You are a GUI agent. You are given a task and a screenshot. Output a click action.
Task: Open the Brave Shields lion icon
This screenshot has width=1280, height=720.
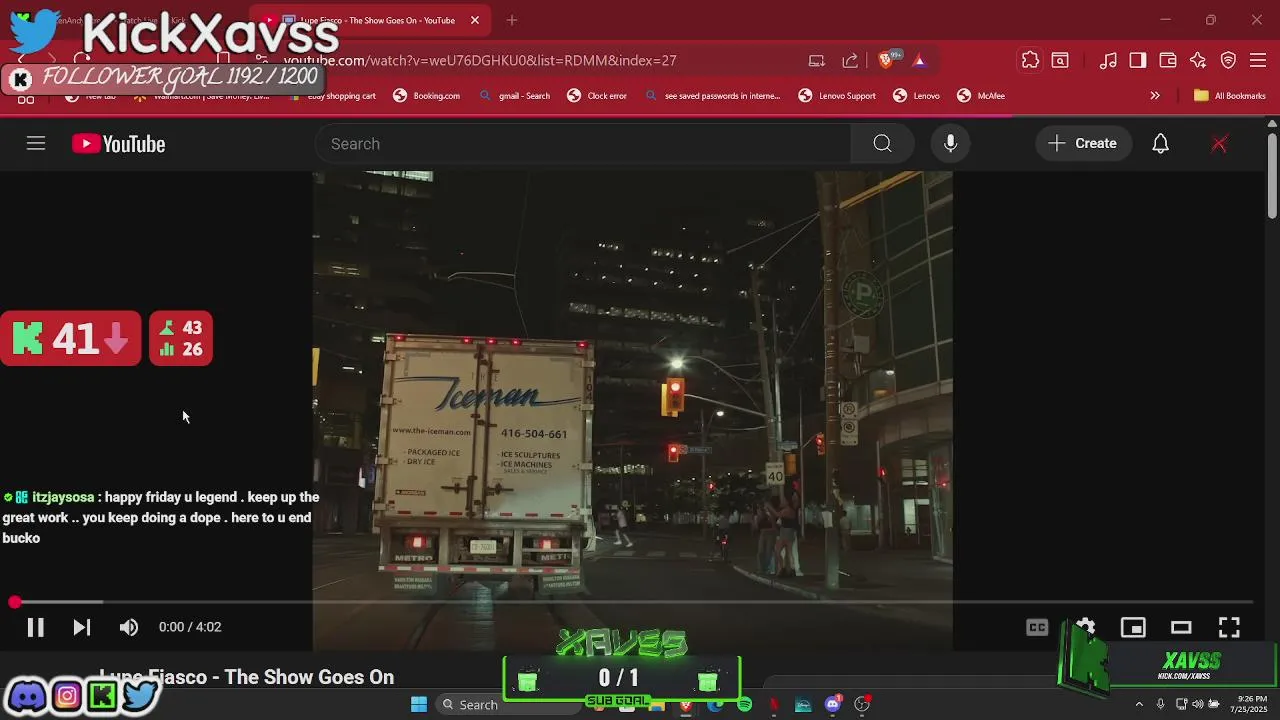point(886,60)
